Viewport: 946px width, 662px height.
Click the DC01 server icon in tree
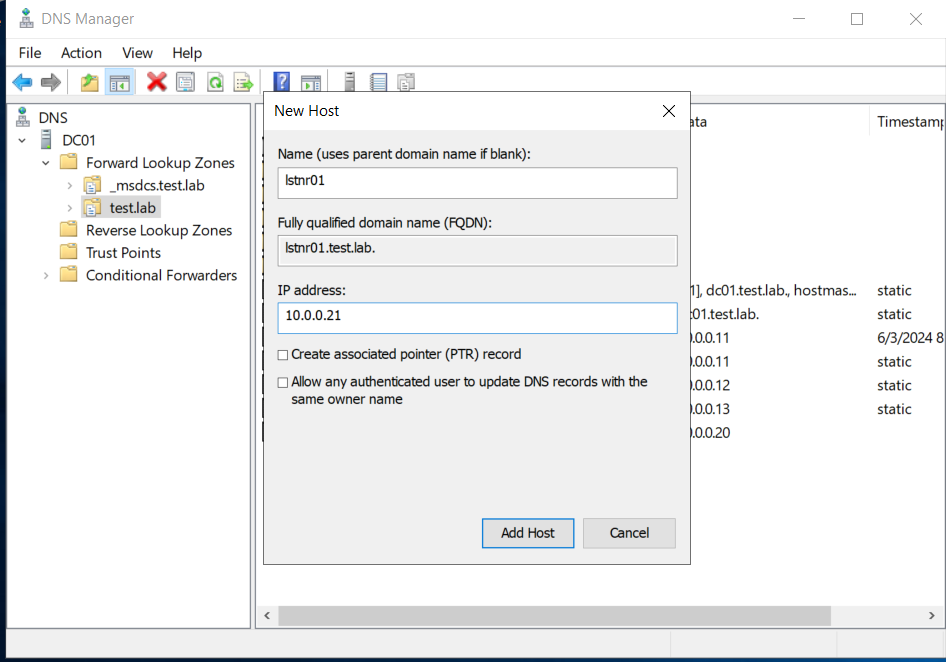pos(46,140)
